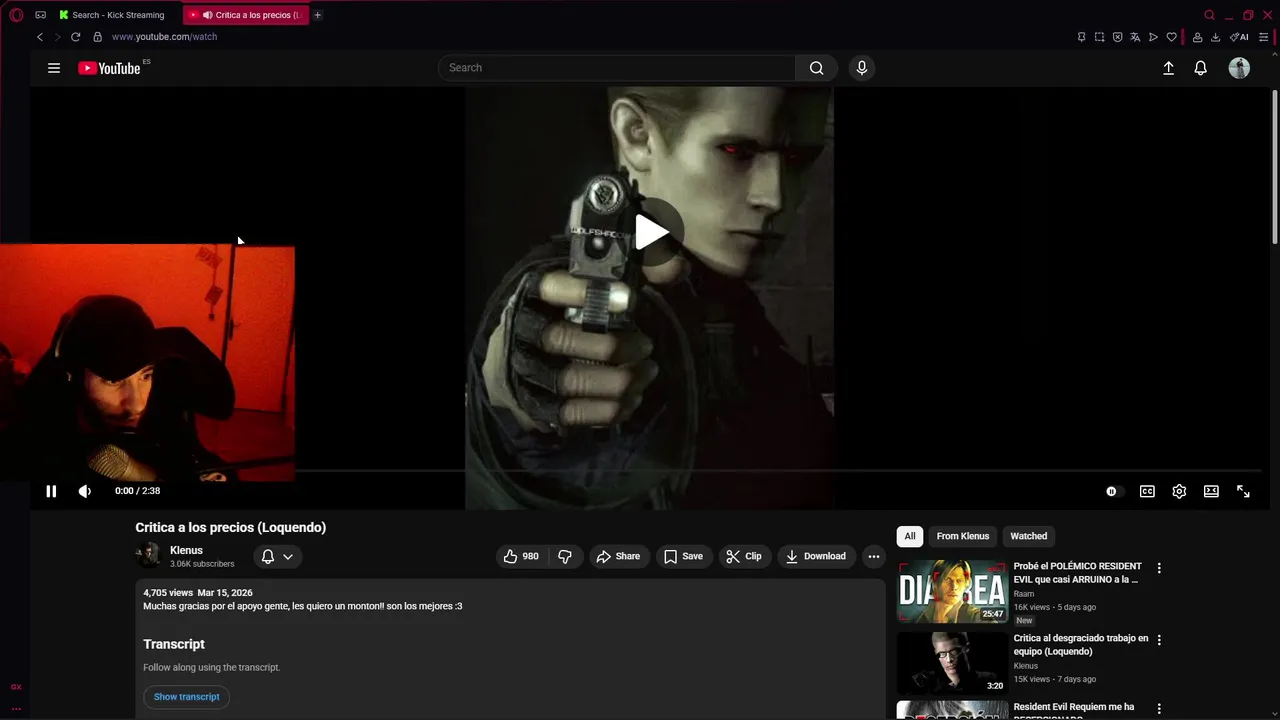The height and width of the screenshot is (720, 1280).
Task: Click the page vertical scrollbar
Action: [x=1275, y=166]
